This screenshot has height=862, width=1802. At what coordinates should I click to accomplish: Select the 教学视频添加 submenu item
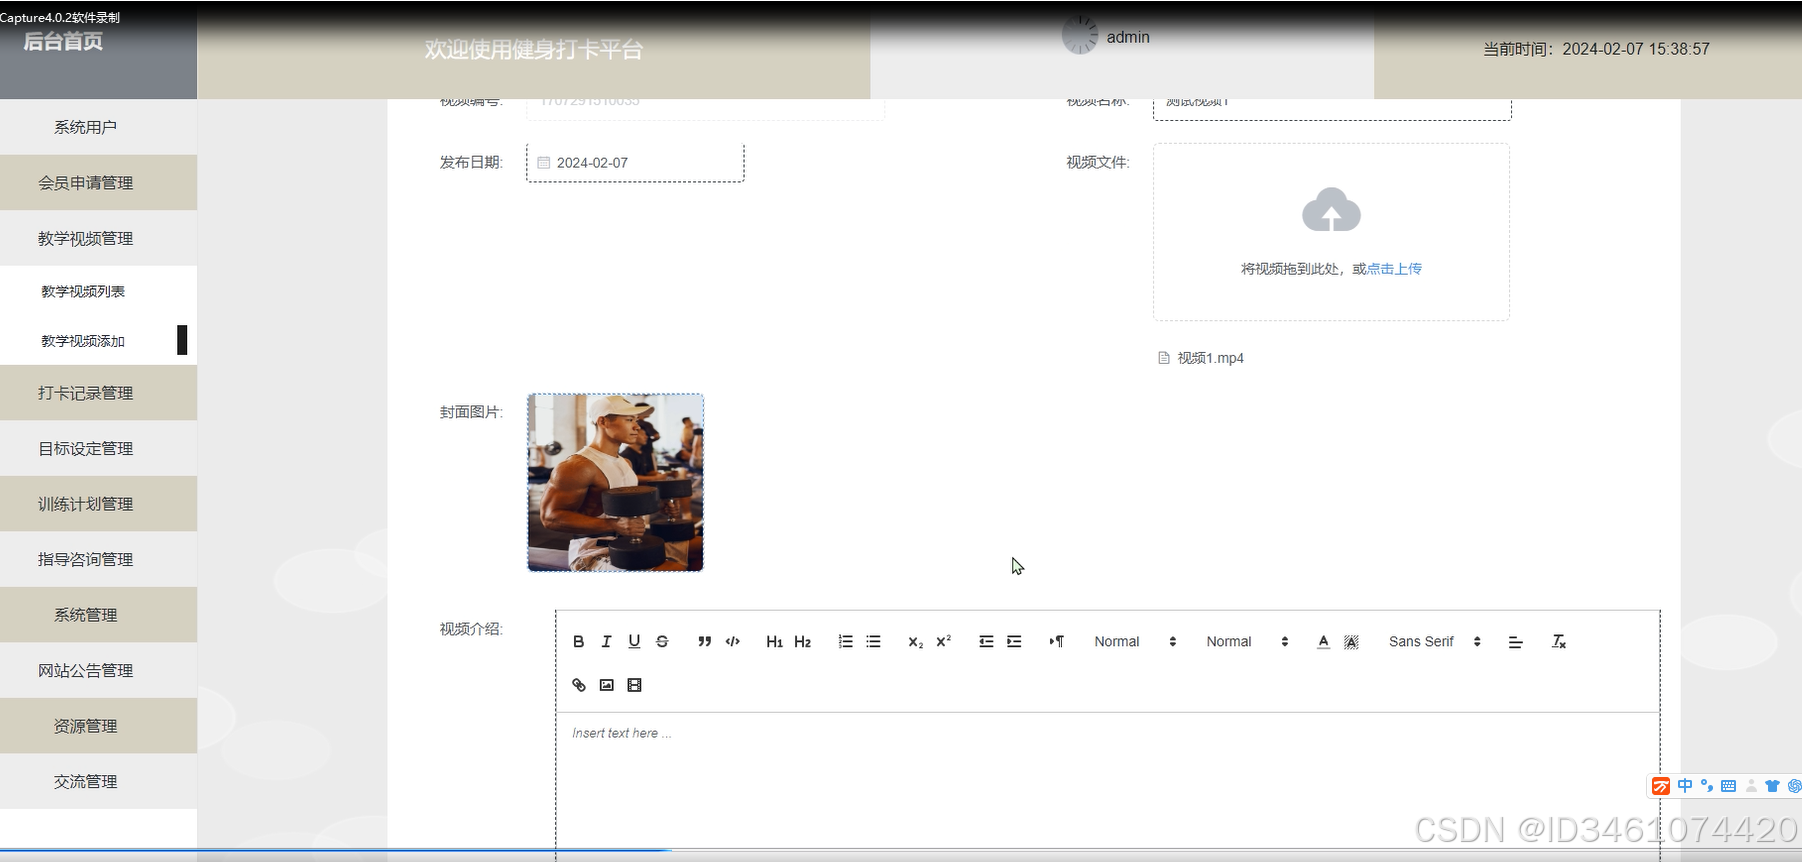point(98,341)
